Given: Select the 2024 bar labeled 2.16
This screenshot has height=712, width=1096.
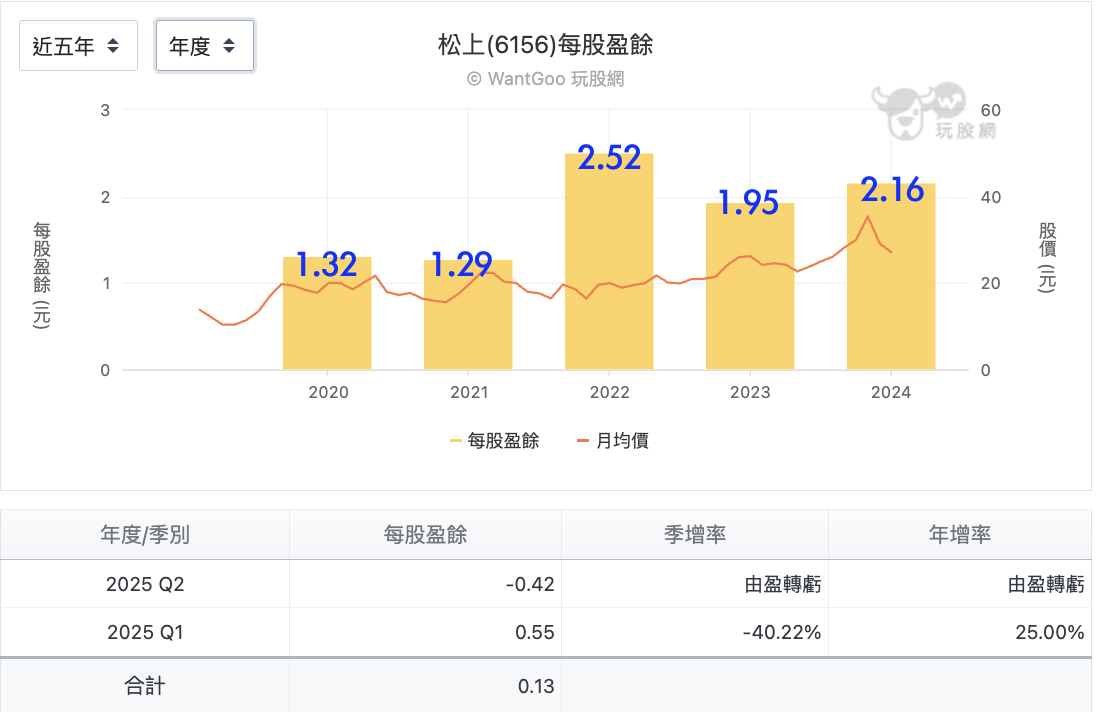Looking at the screenshot, I should [x=891, y=285].
